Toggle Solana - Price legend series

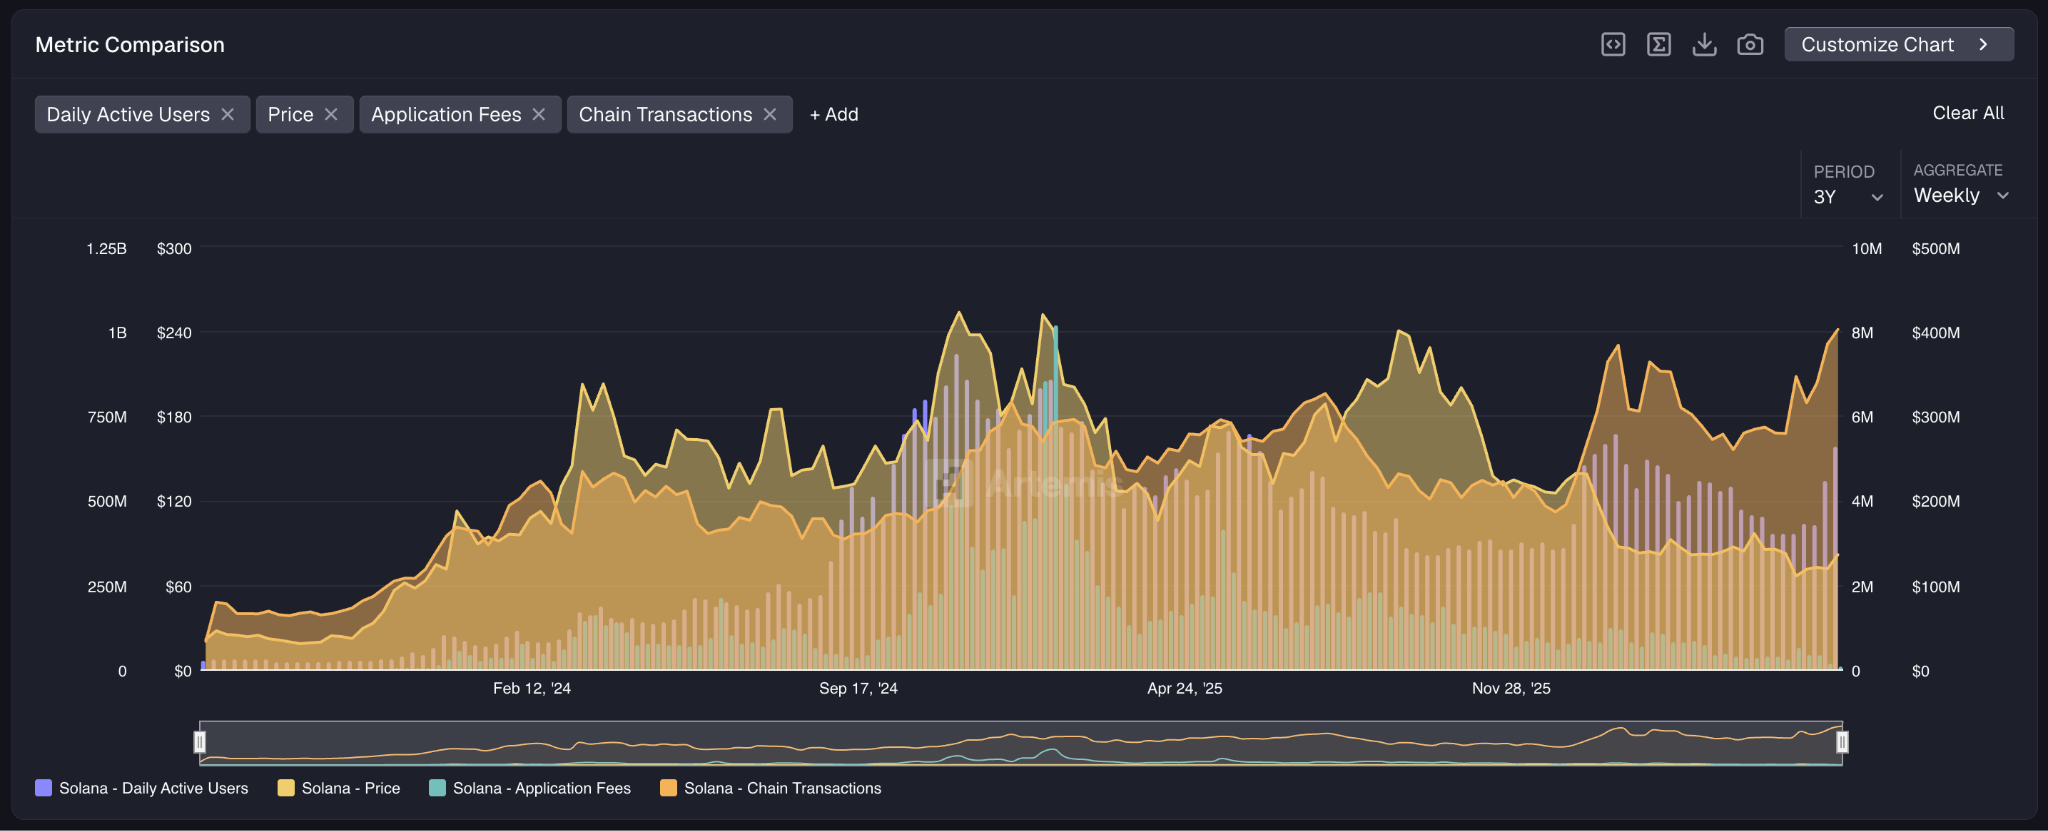[339, 788]
